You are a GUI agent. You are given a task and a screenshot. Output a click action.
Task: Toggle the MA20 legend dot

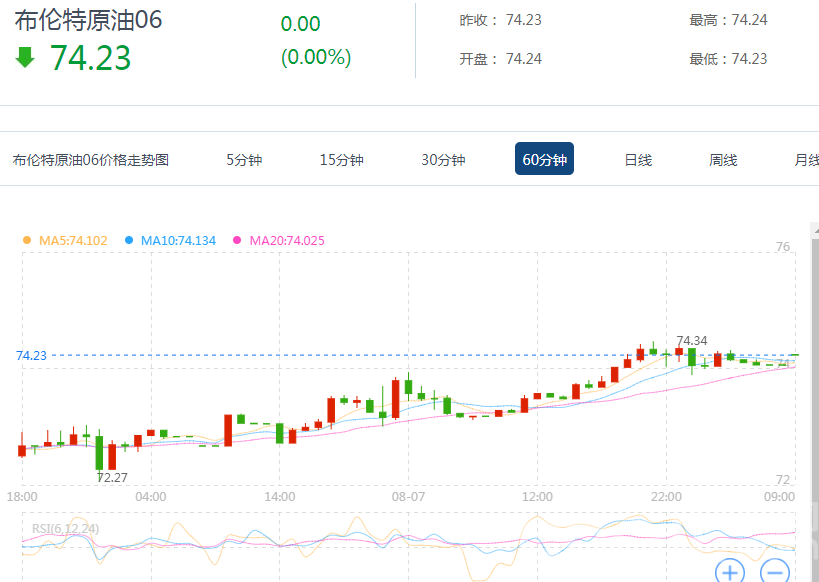click(x=237, y=240)
